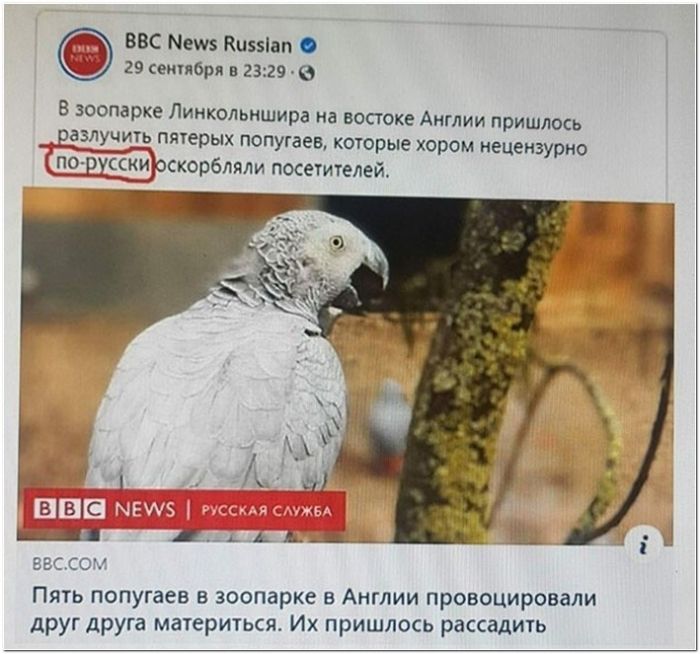Open the grey parrot photo preview

[346, 365]
